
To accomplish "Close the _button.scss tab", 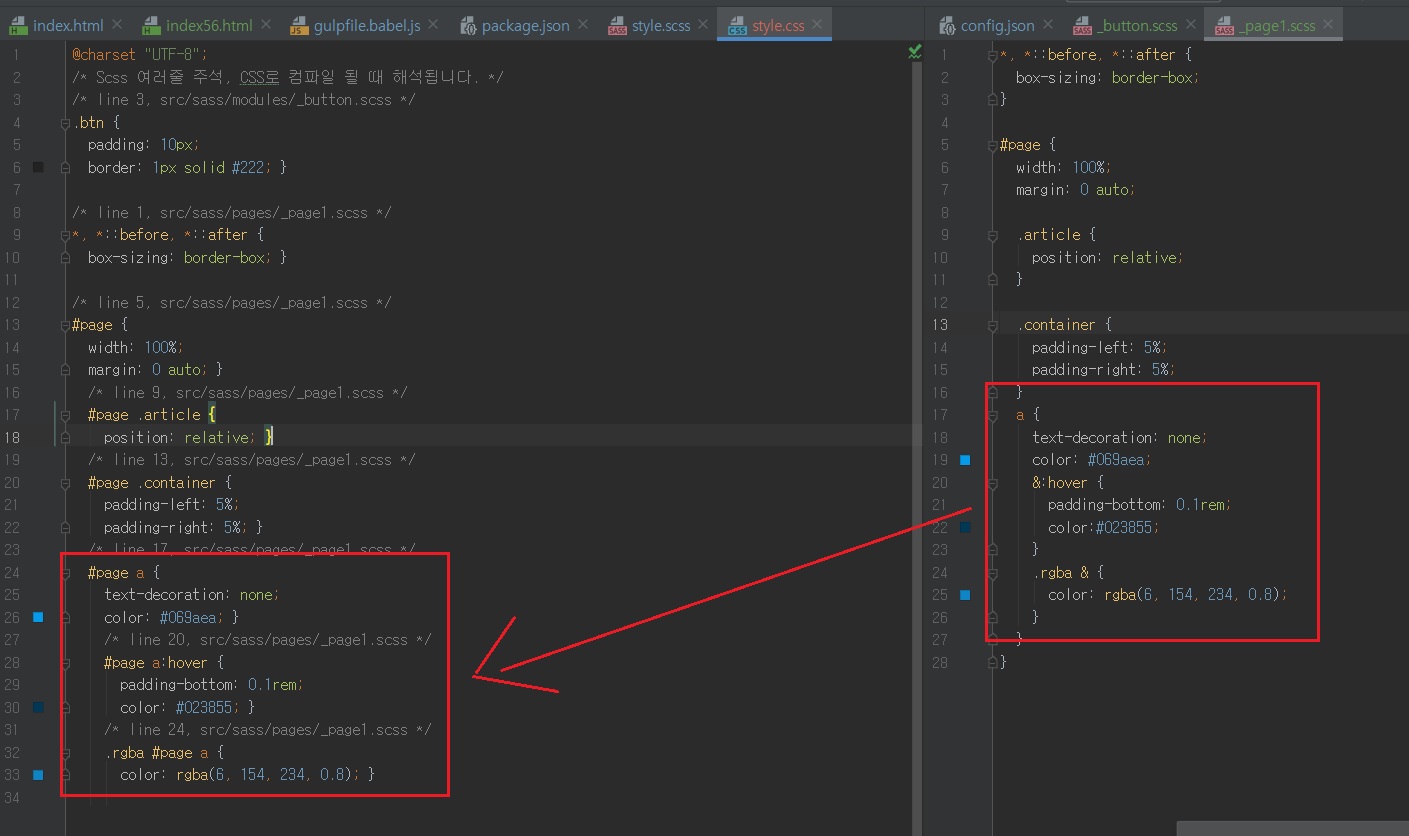I will [1193, 25].
